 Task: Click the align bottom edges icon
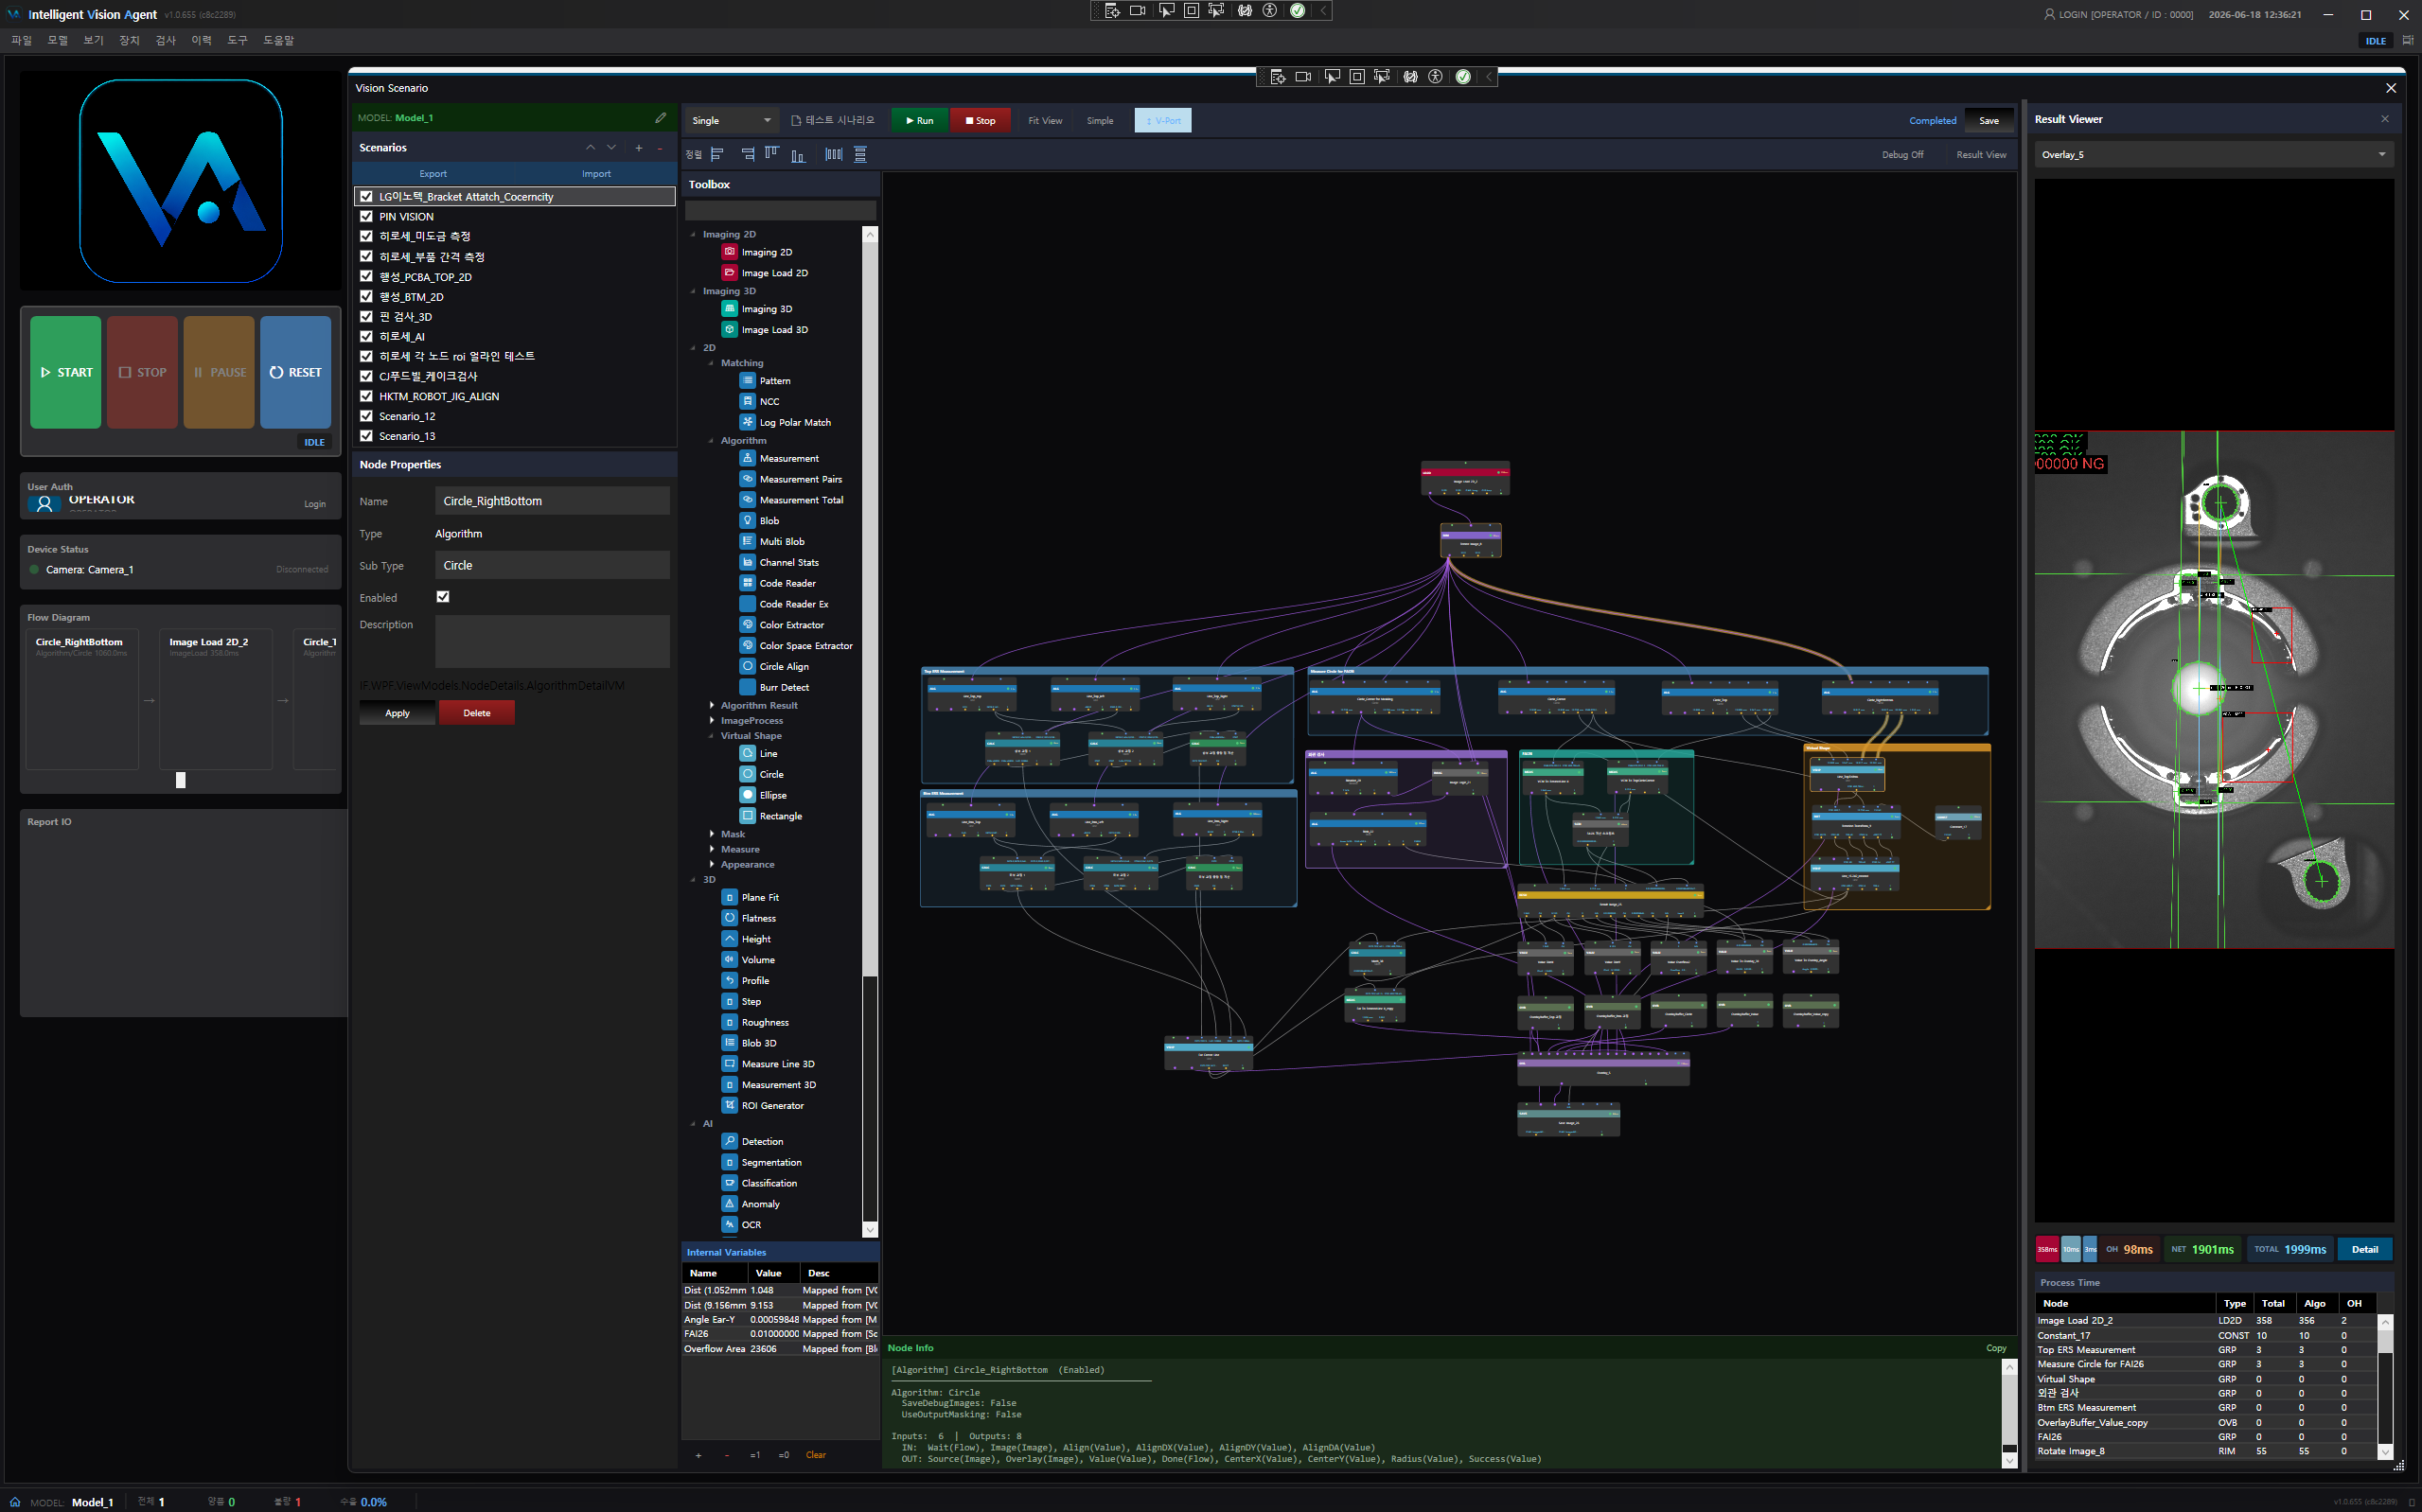(x=798, y=154)
